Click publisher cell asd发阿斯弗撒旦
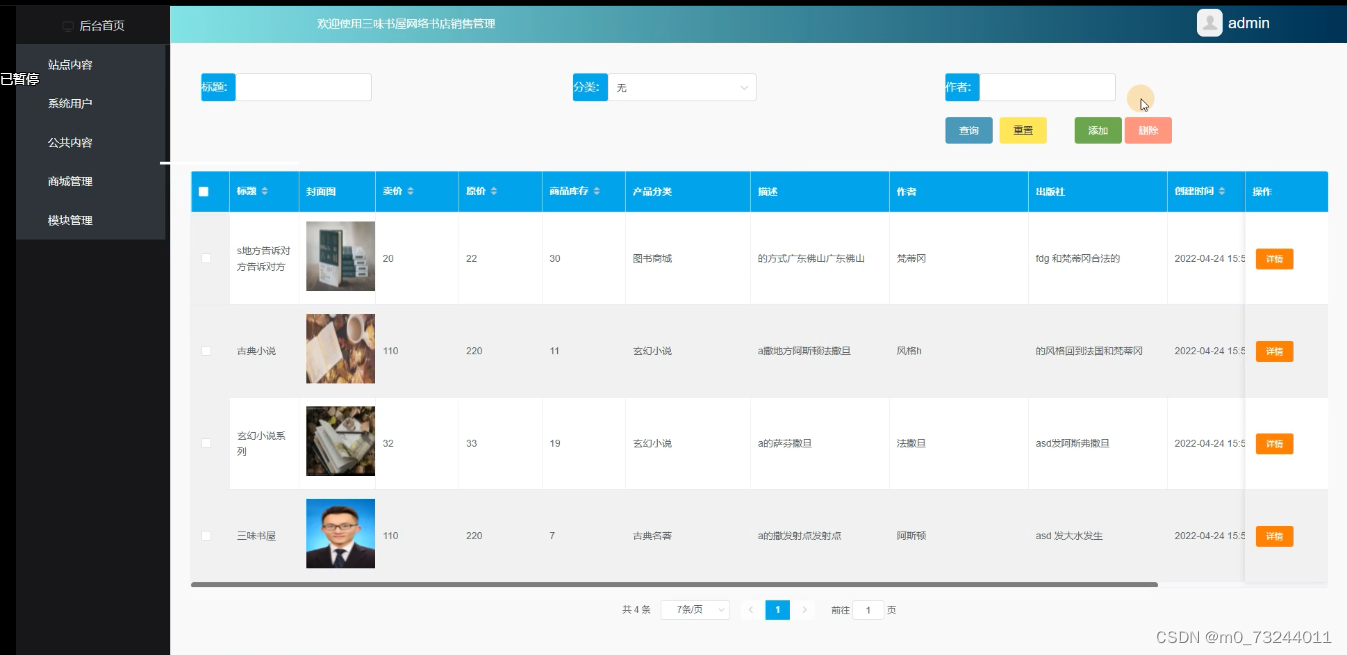This screenshot has width=1347, height=655. [x=1072, y=444]
